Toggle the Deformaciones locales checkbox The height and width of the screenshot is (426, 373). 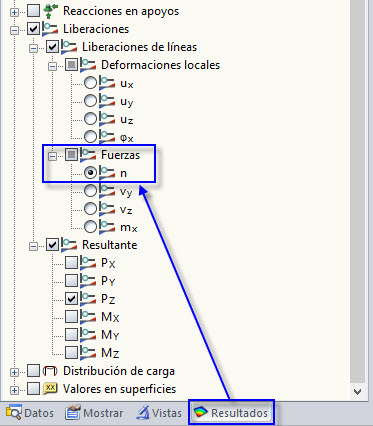(71, 65)
